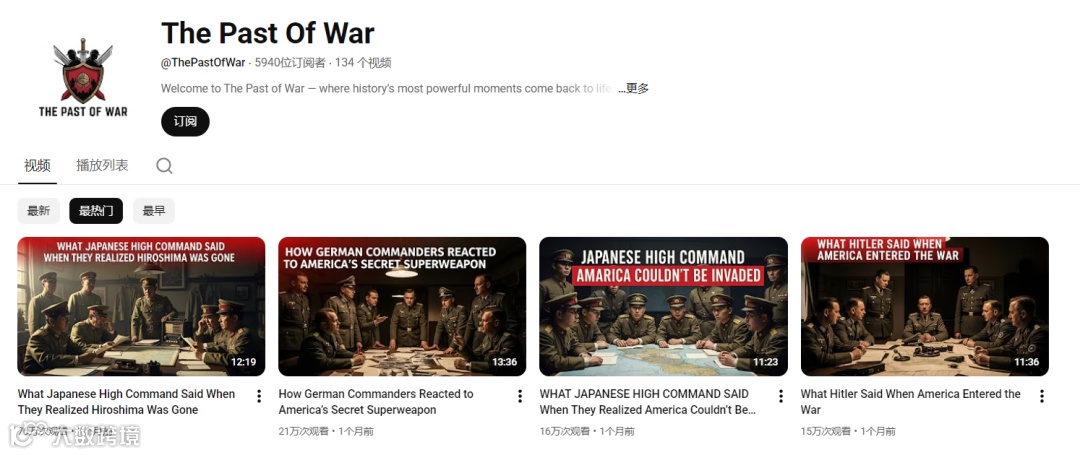Open What Hitler Said video thumbnail

click(925, 306)
